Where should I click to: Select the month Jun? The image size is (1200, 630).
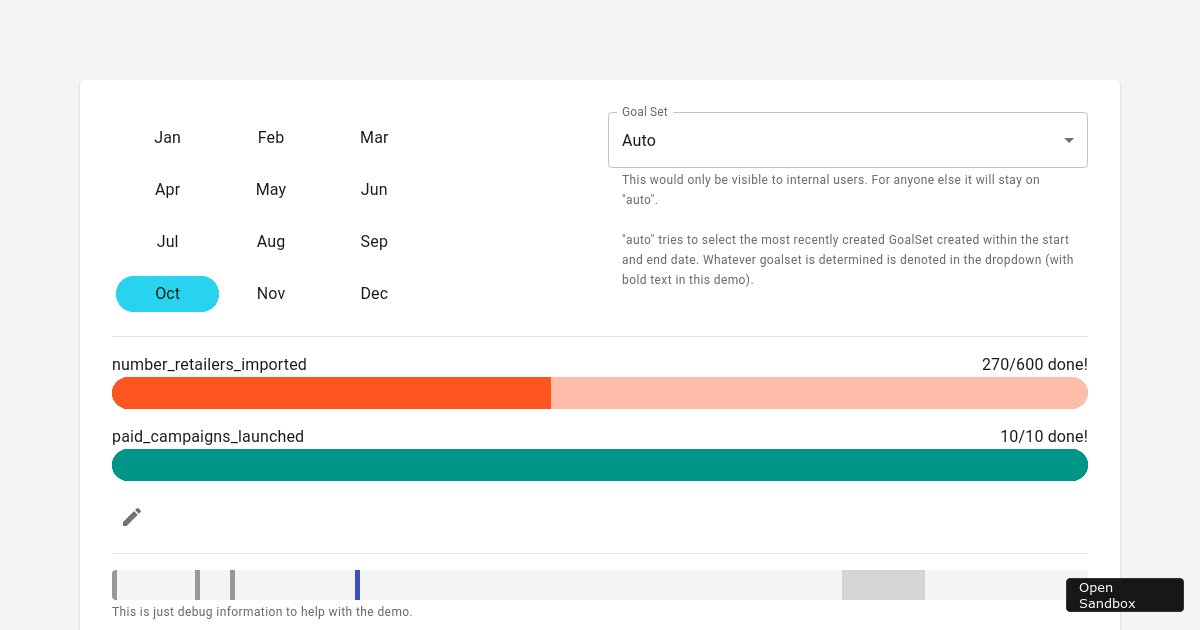(x=373, y=189)
